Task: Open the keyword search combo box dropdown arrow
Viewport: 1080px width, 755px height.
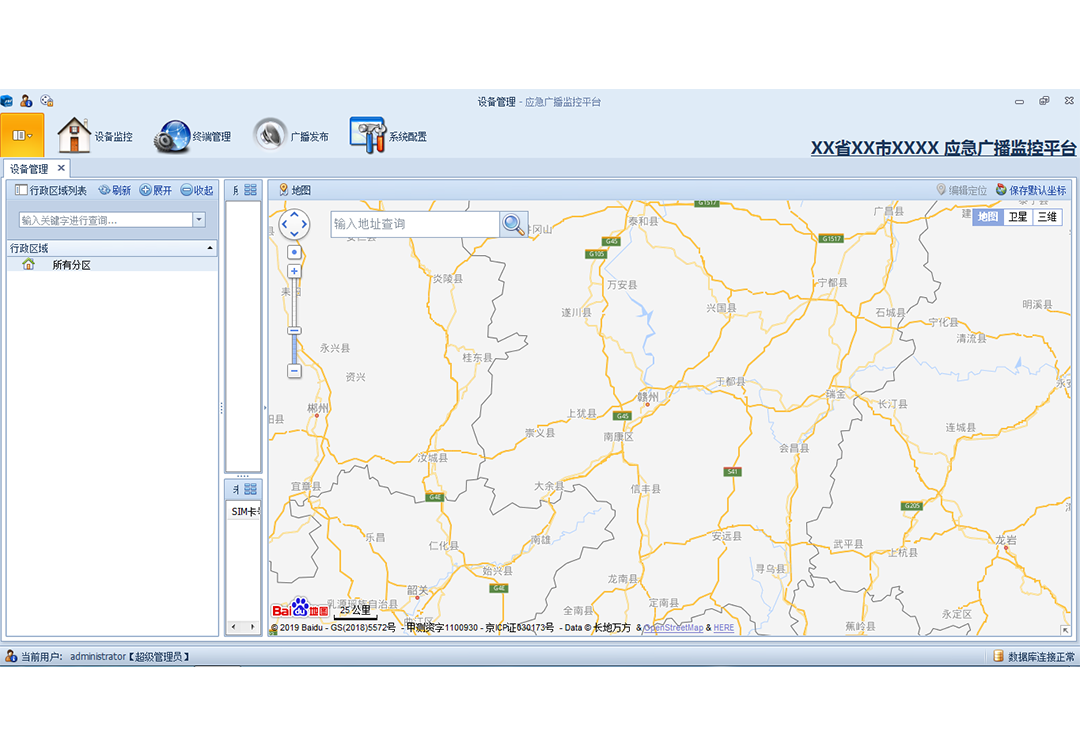Action: click(x=199, y=220)
